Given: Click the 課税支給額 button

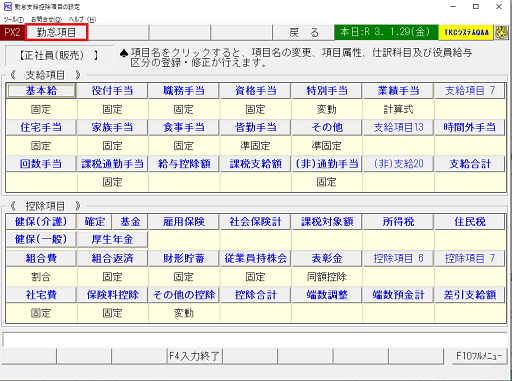Looking at the screenshot, I should click(x=255, y=164).
